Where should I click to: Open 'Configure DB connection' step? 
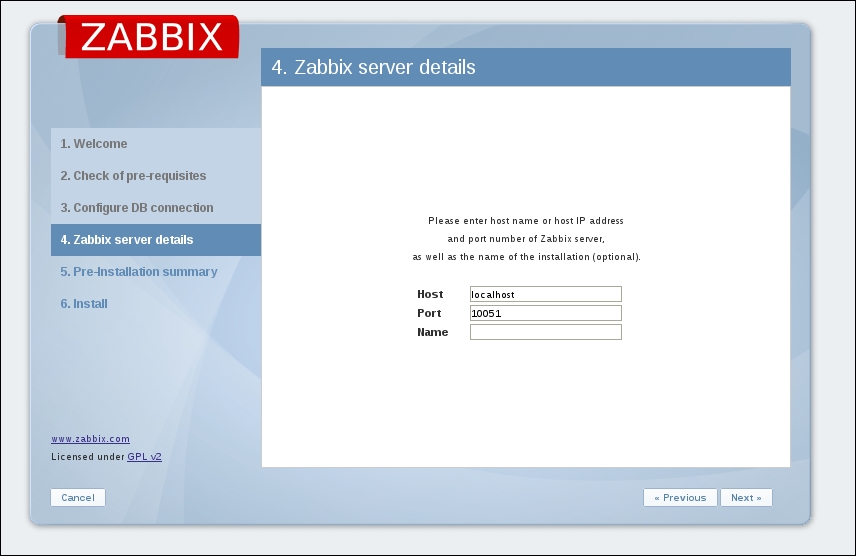point(136,208)
